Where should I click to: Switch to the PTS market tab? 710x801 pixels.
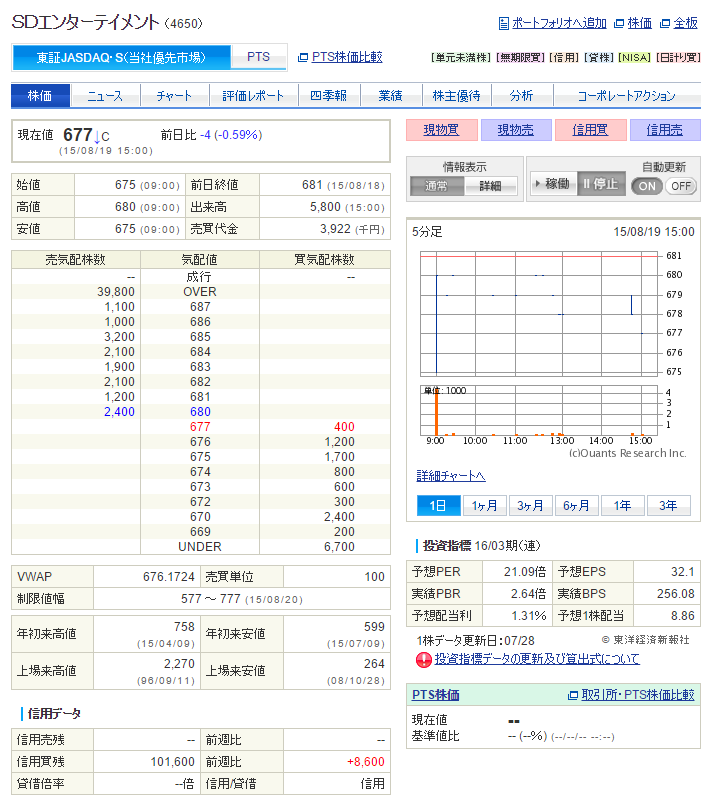pyautogui.click(x=258, y=57)
